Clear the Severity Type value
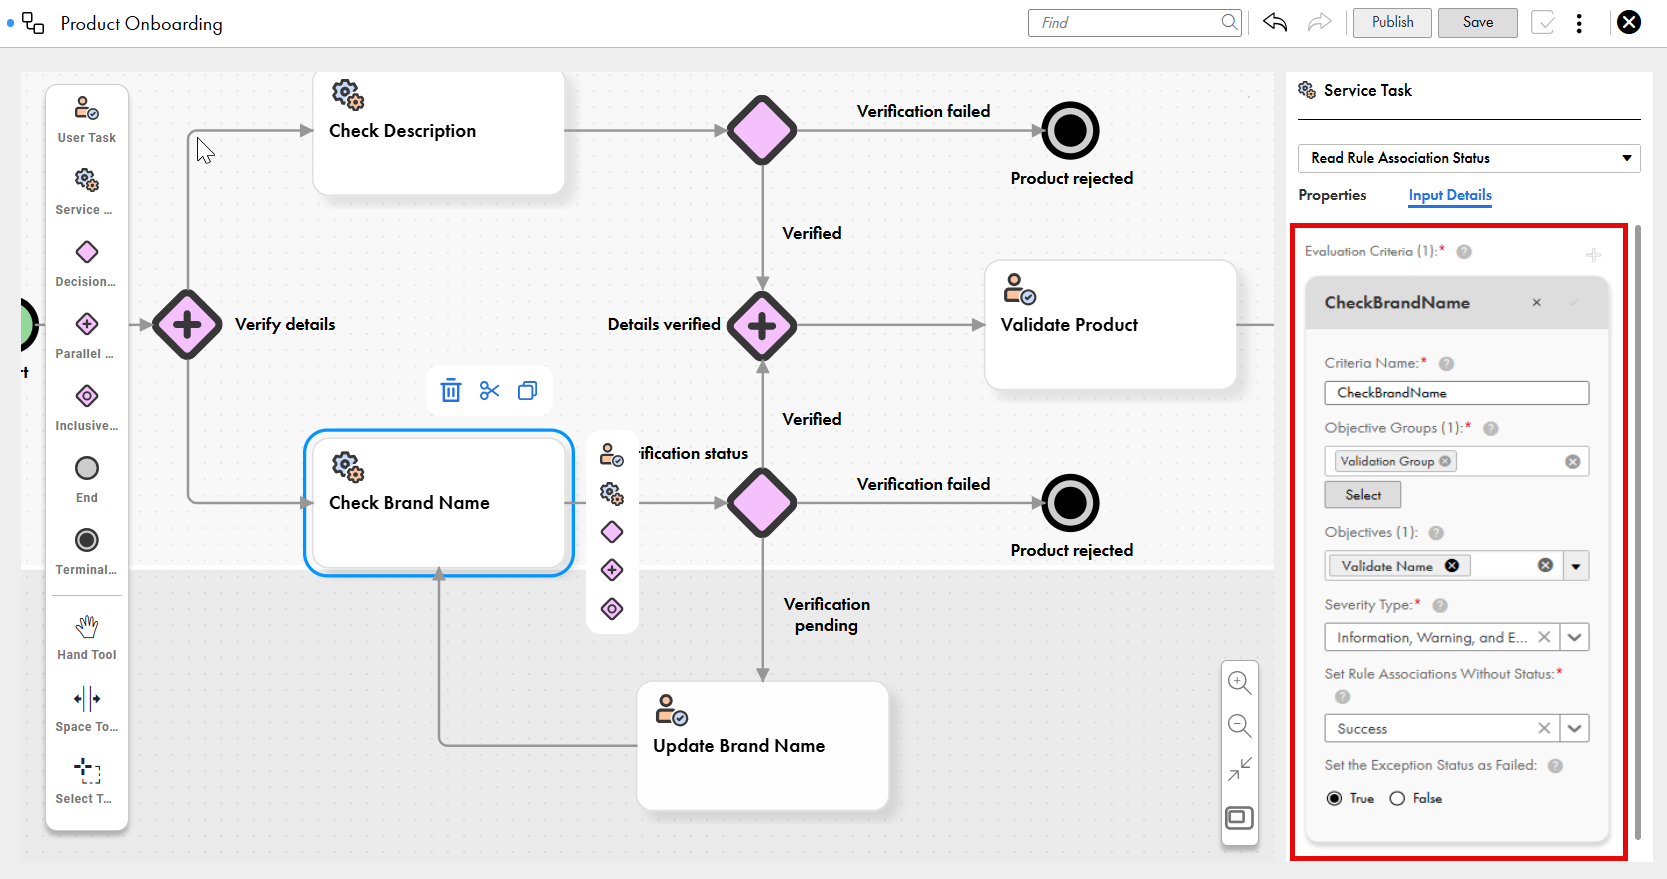Screen dimensions: 1667x879 click(1544, 637)
